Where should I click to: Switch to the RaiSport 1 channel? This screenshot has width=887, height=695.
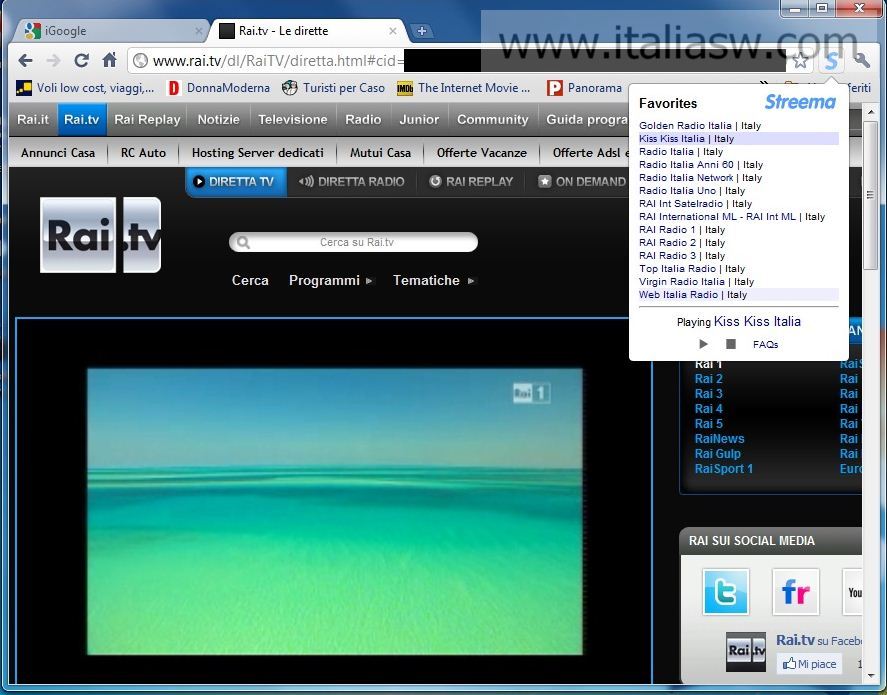tap(724, 469)
